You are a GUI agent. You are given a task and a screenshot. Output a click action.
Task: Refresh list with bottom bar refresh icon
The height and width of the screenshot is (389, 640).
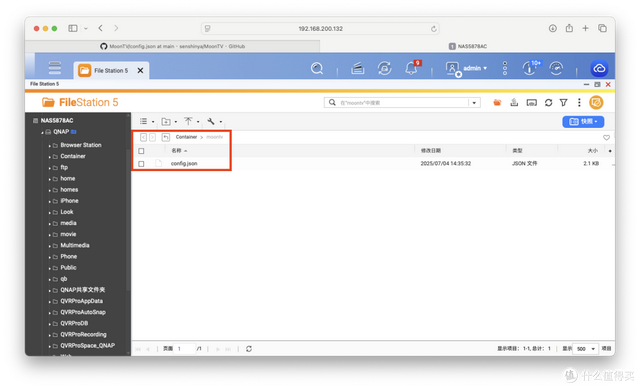click(x=249, y=349)
